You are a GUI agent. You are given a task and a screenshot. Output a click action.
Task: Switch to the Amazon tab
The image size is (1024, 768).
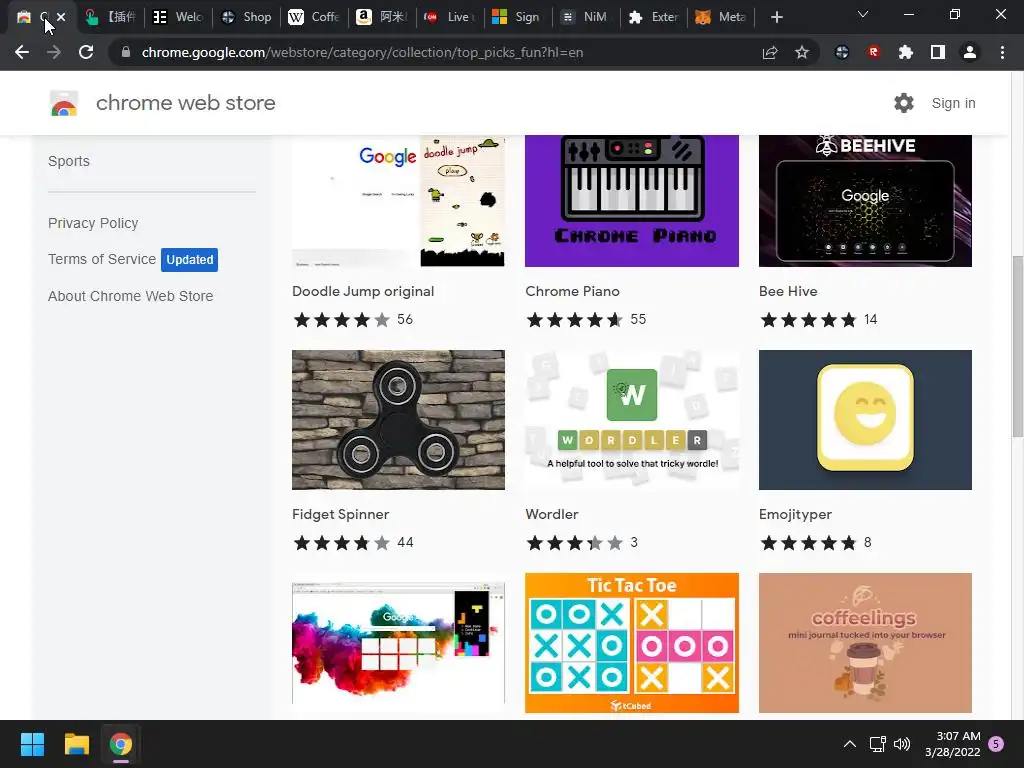381,17
